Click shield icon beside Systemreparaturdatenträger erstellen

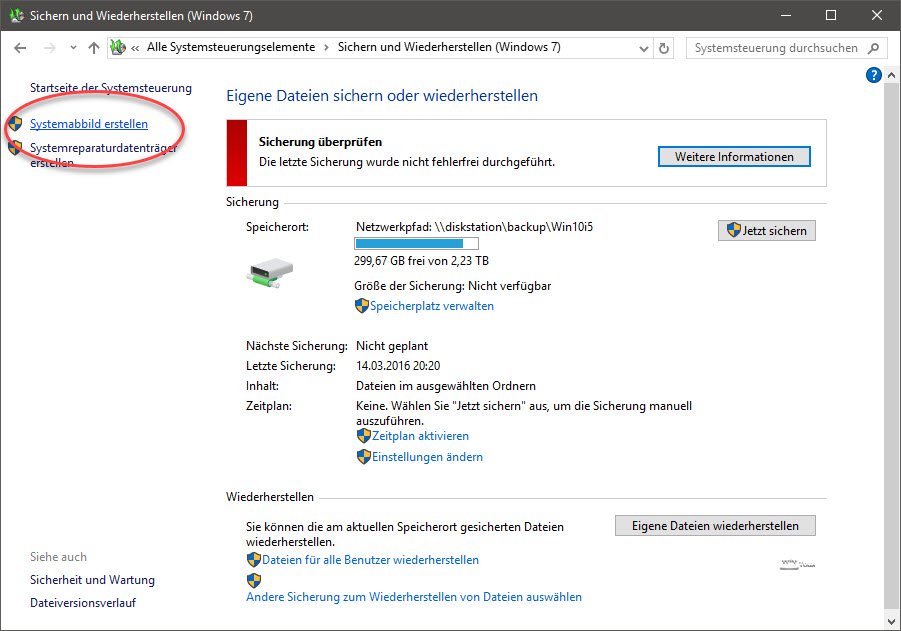16,148
